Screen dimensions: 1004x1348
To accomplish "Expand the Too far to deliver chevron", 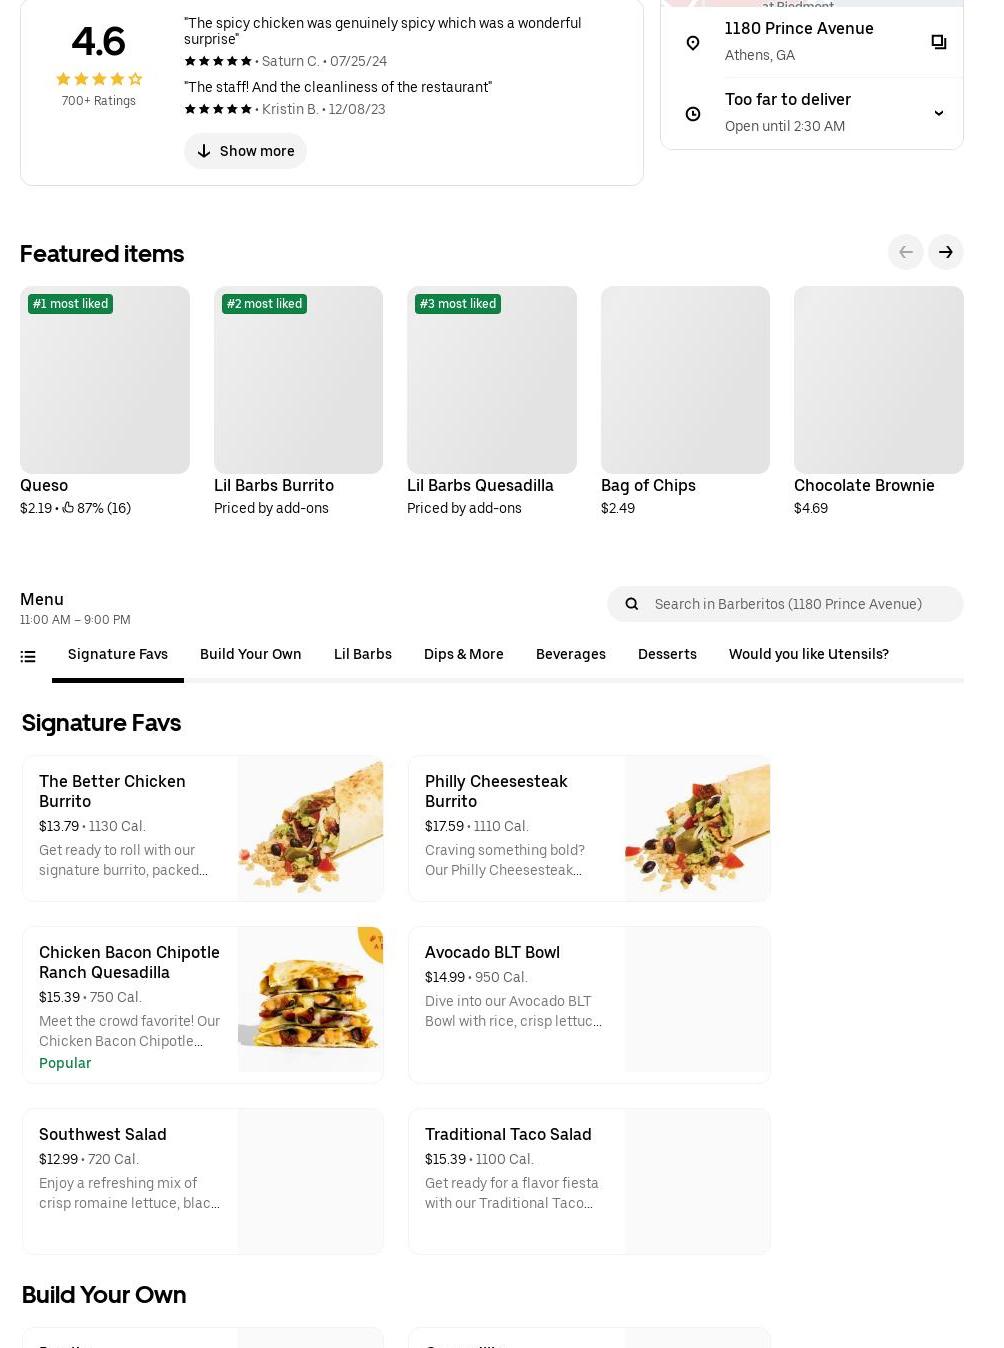I will 938,113.
